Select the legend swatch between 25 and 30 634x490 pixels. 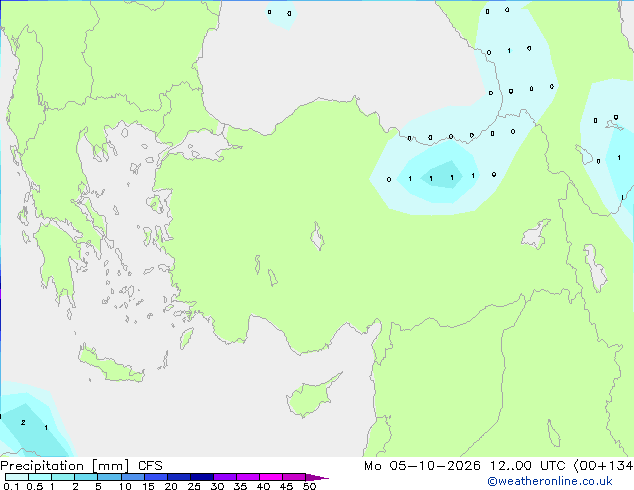[x=201, y=477]
